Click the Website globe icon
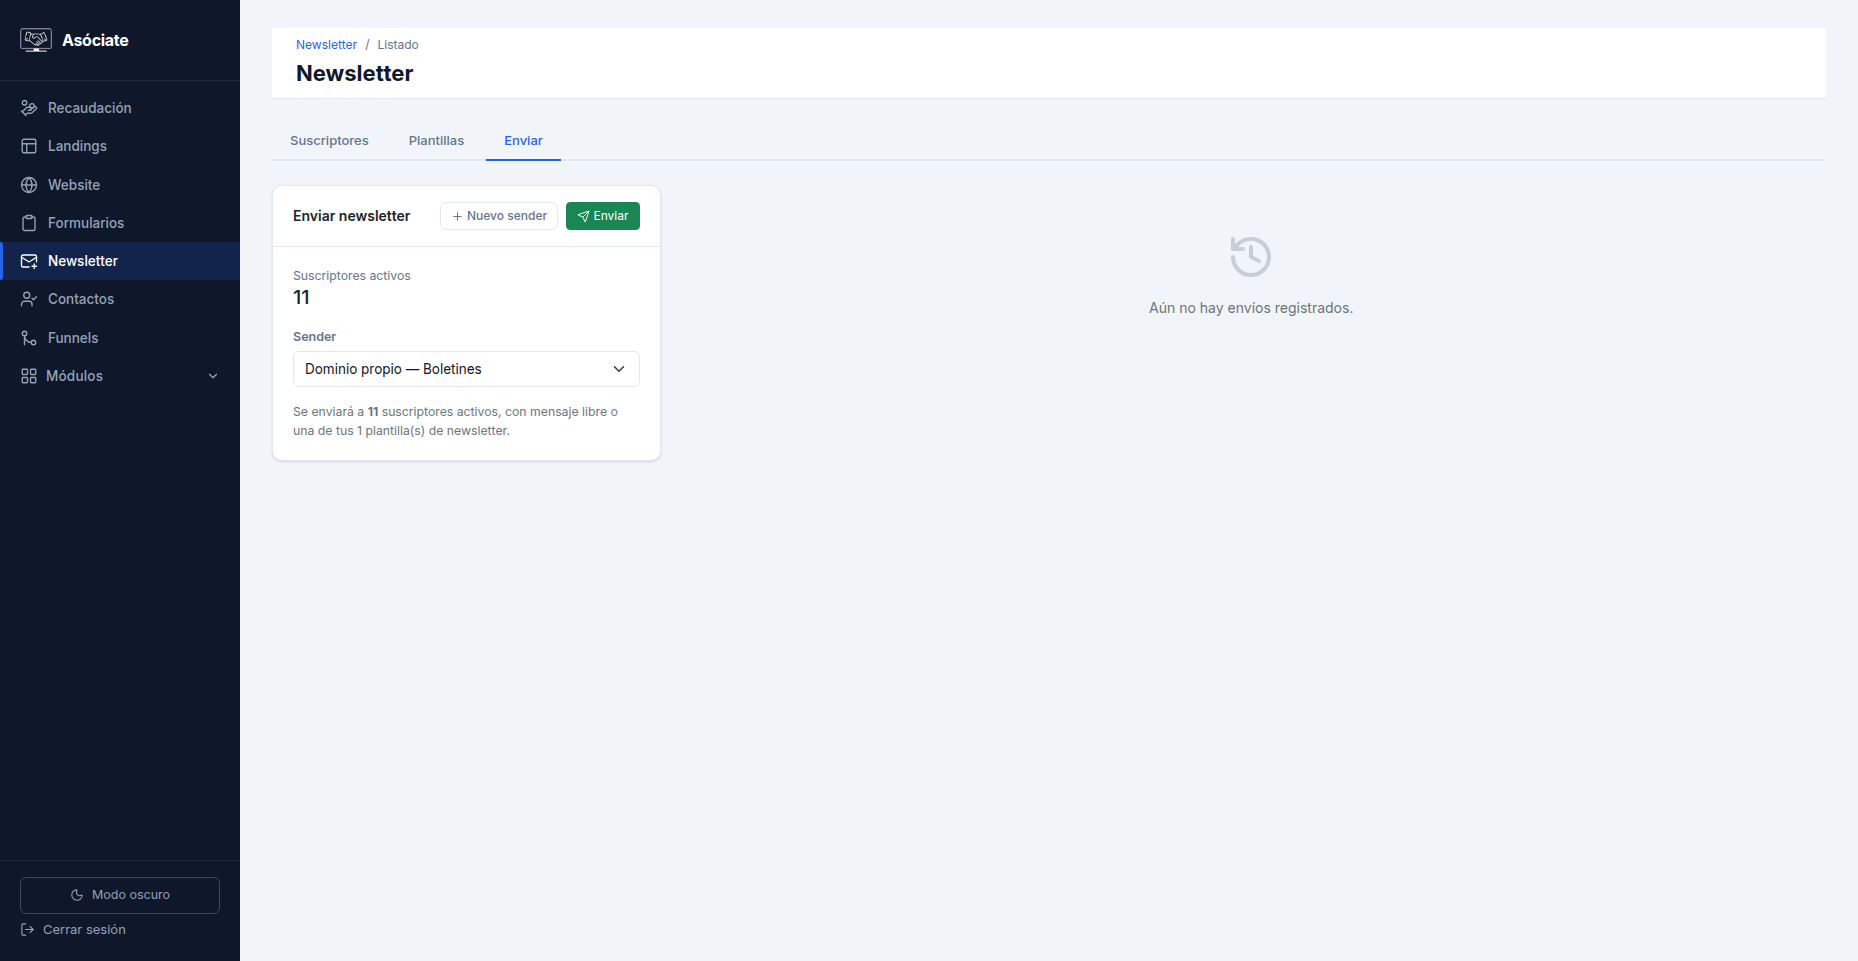 (x=29, y=185)
